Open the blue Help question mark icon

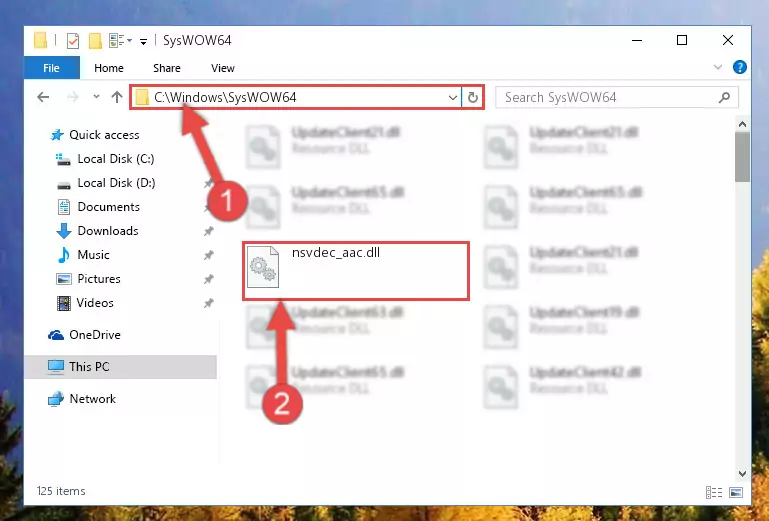740,67
